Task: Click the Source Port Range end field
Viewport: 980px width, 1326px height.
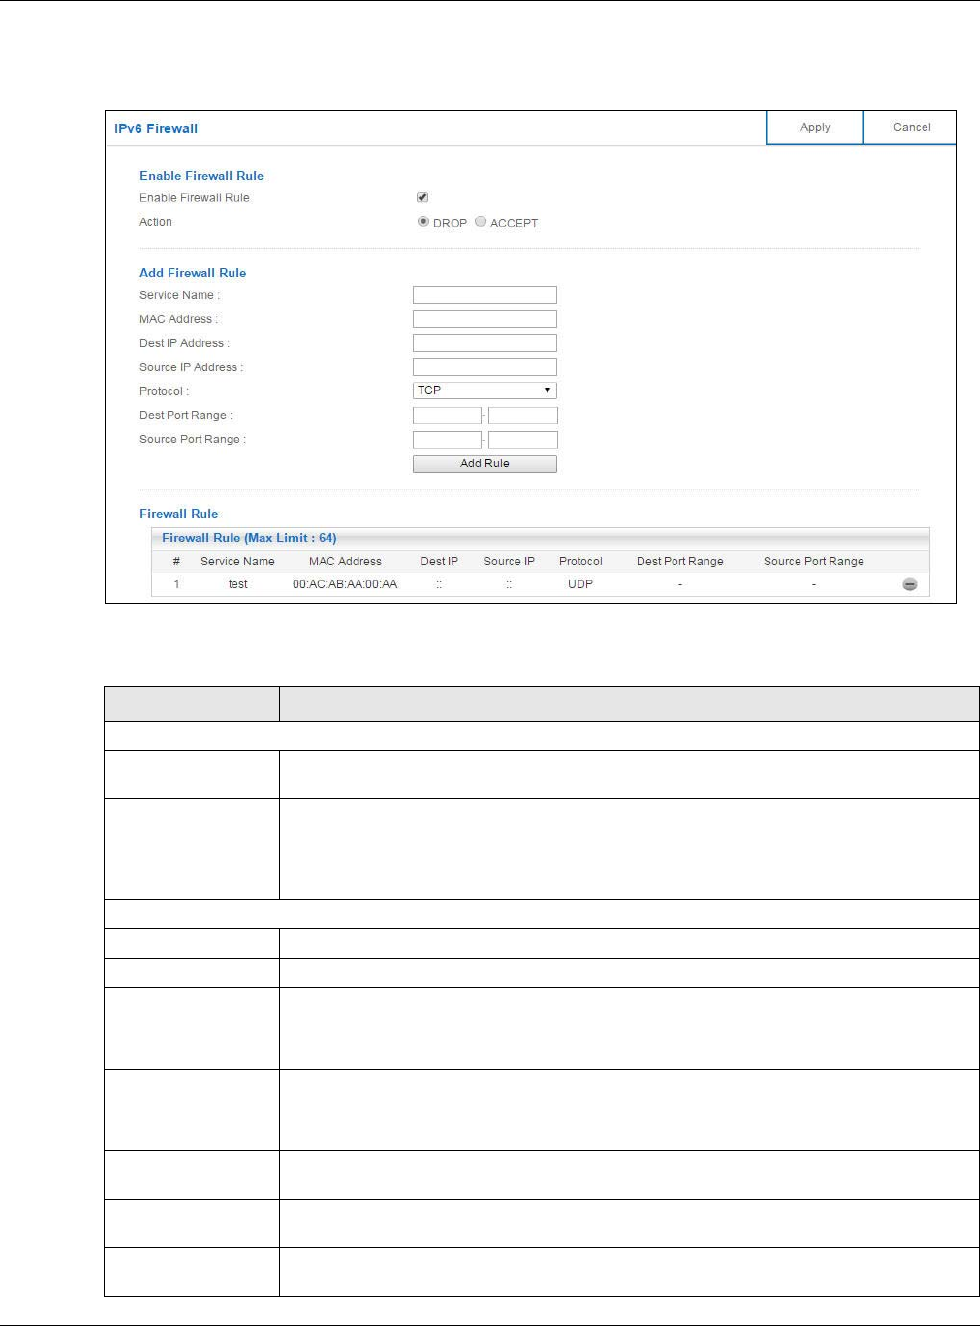Action: click(523, 440)
